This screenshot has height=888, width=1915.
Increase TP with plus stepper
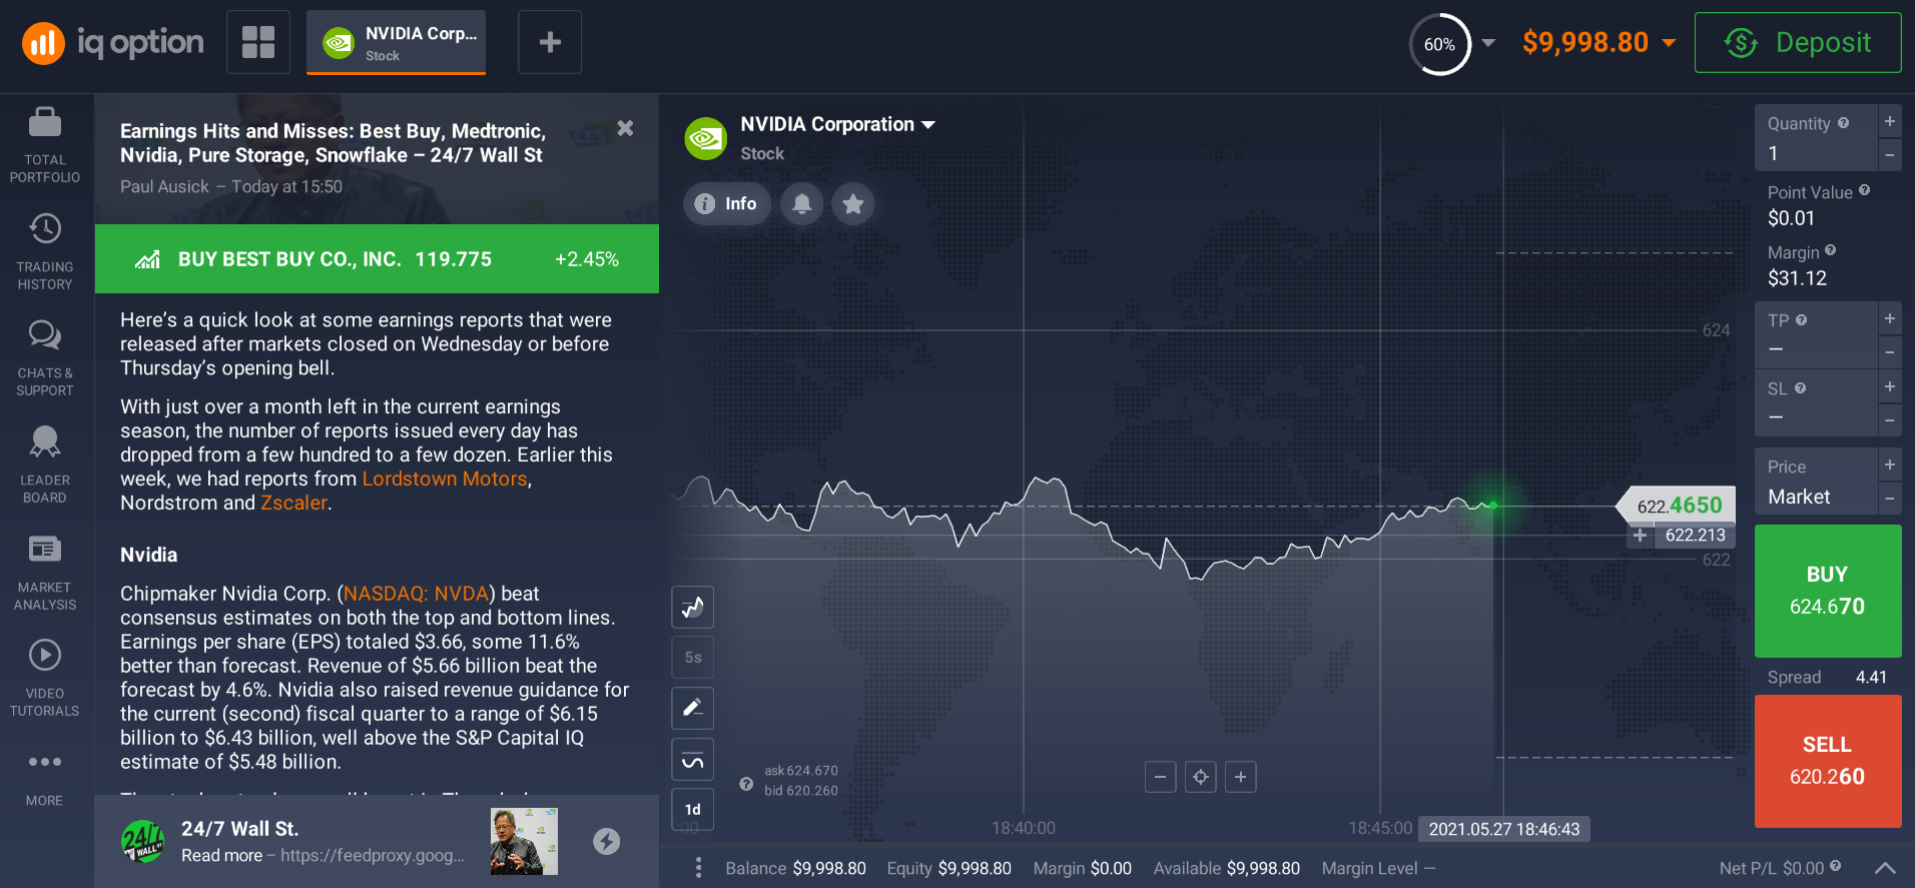[x=1890, y=319]
